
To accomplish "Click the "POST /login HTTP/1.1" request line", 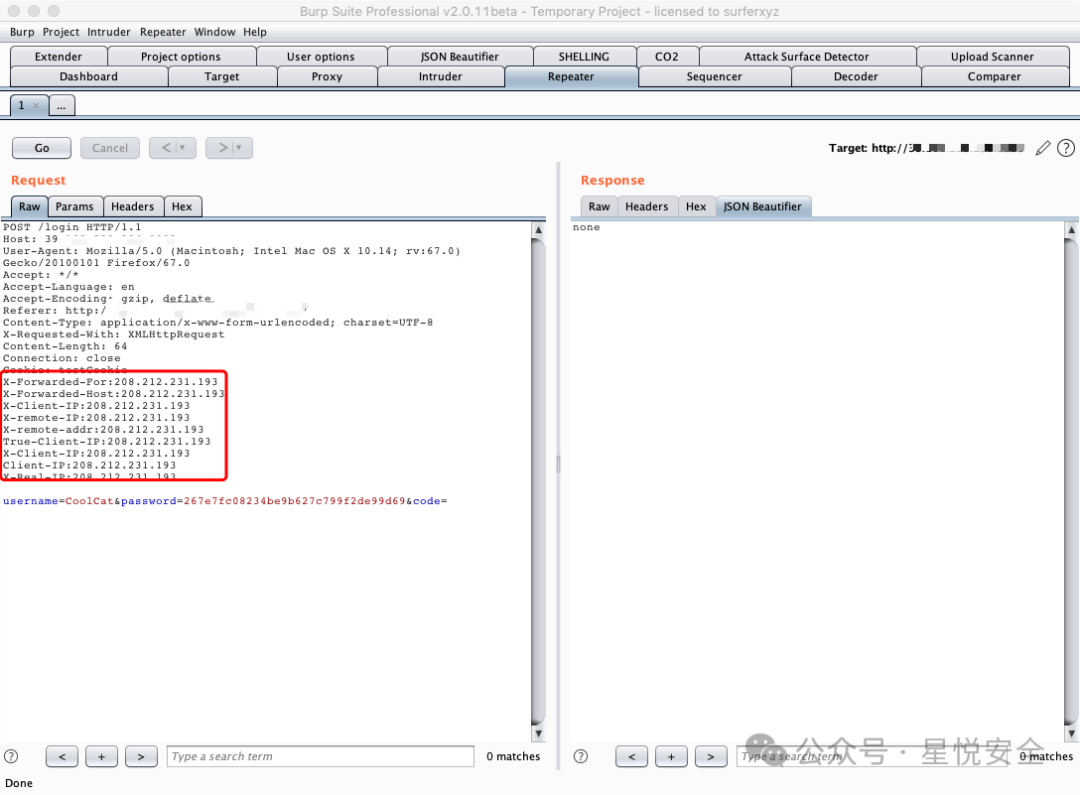I will tap(72, 227).
